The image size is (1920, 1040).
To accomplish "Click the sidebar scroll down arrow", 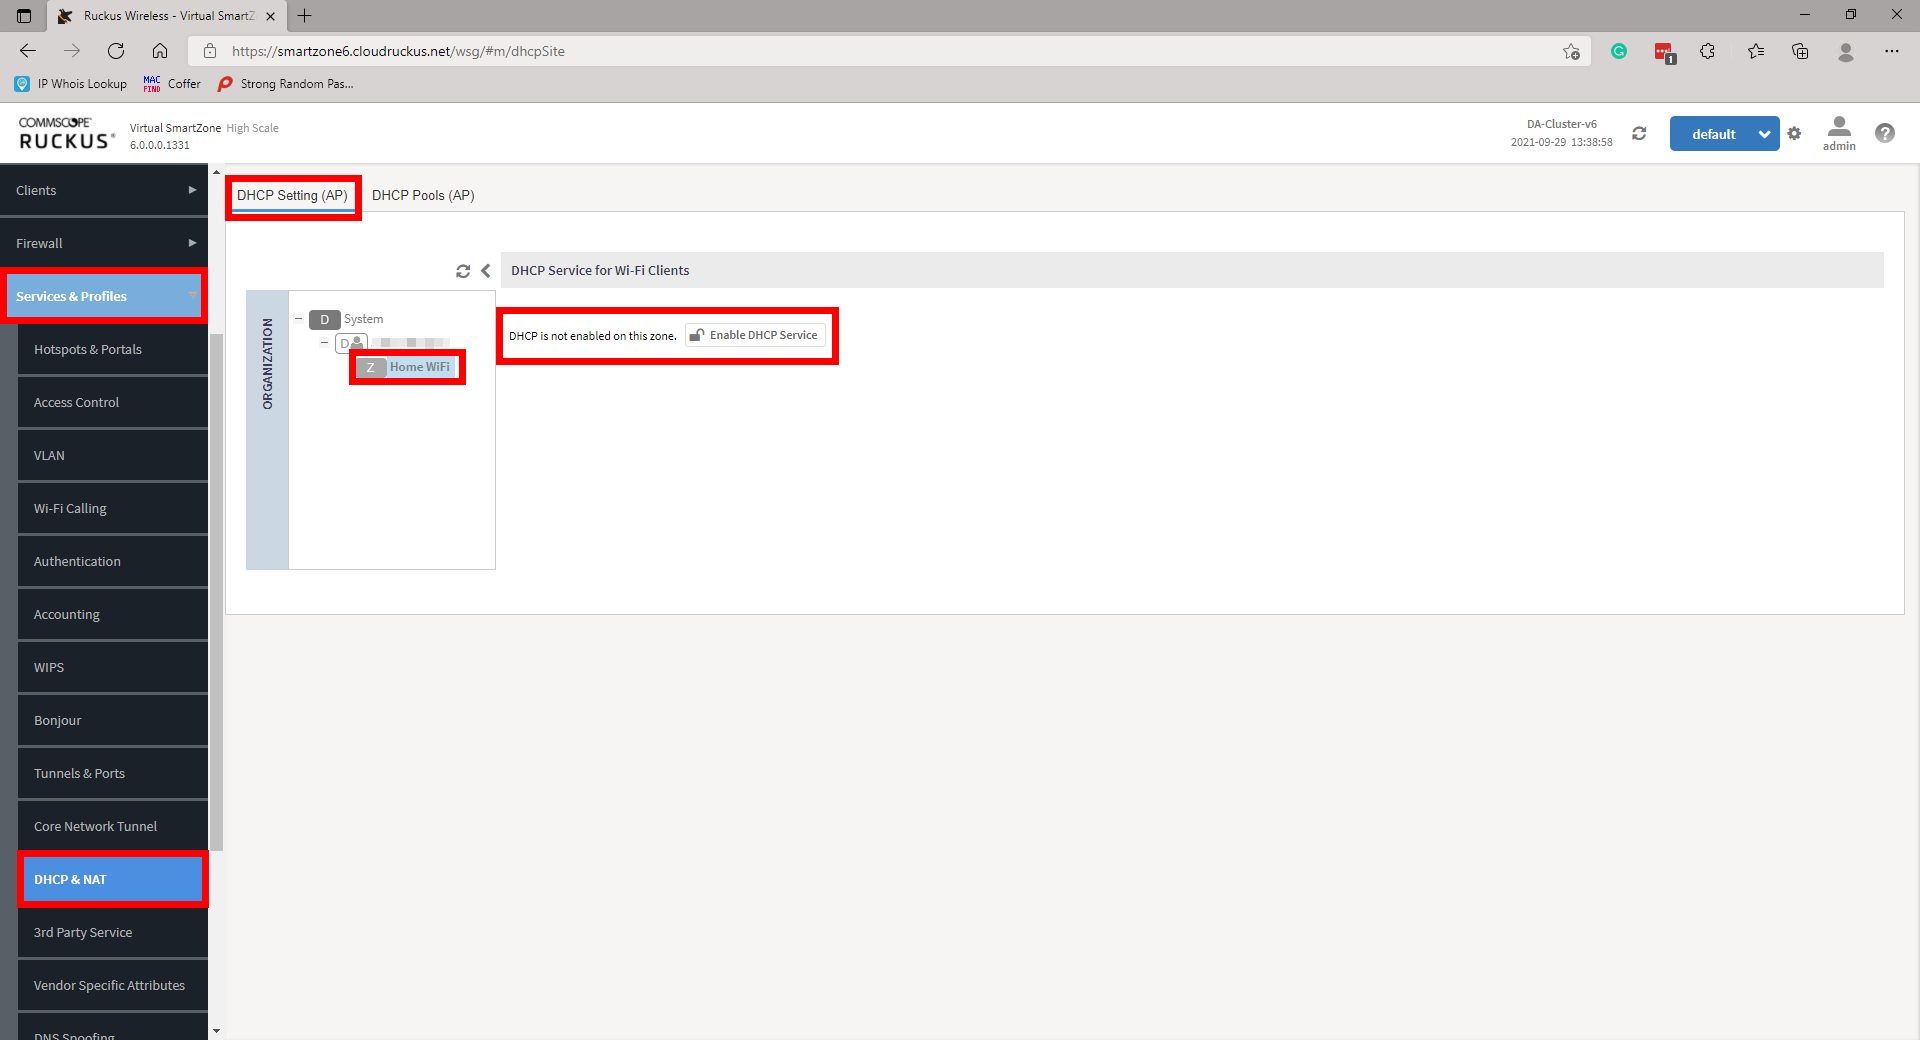I will (216, 1030).
